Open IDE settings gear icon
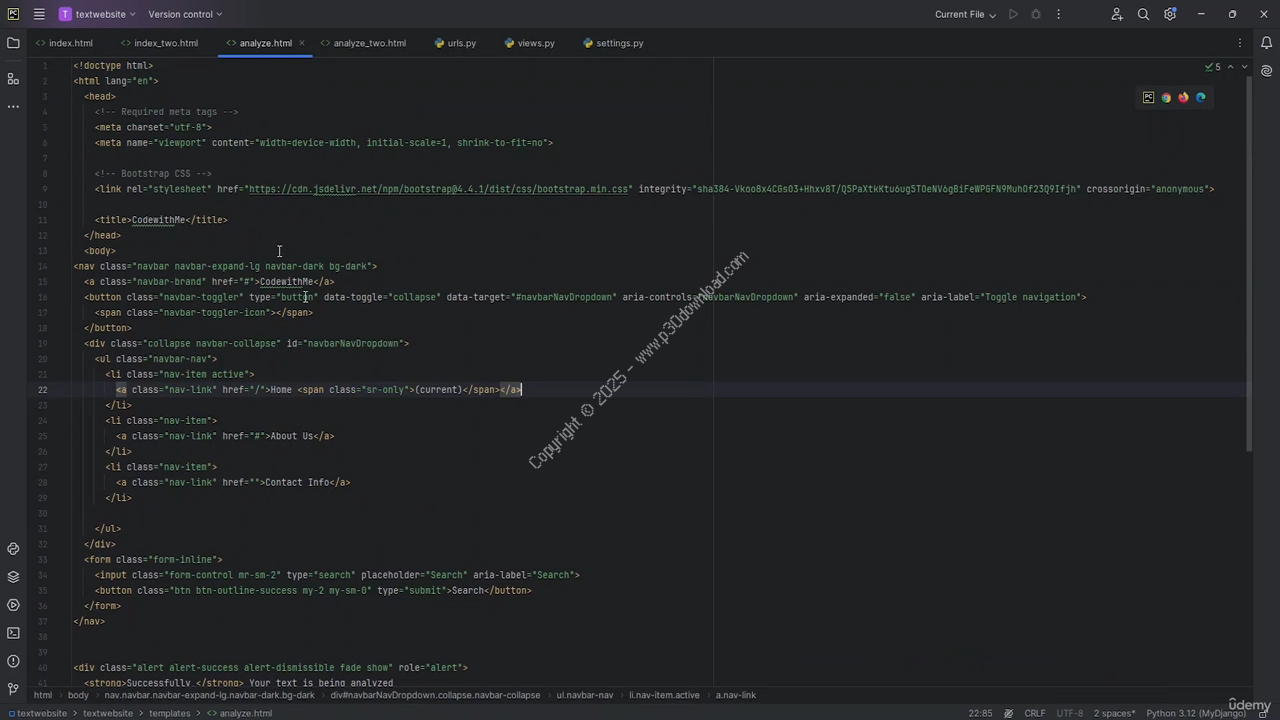 point(1170,14)
